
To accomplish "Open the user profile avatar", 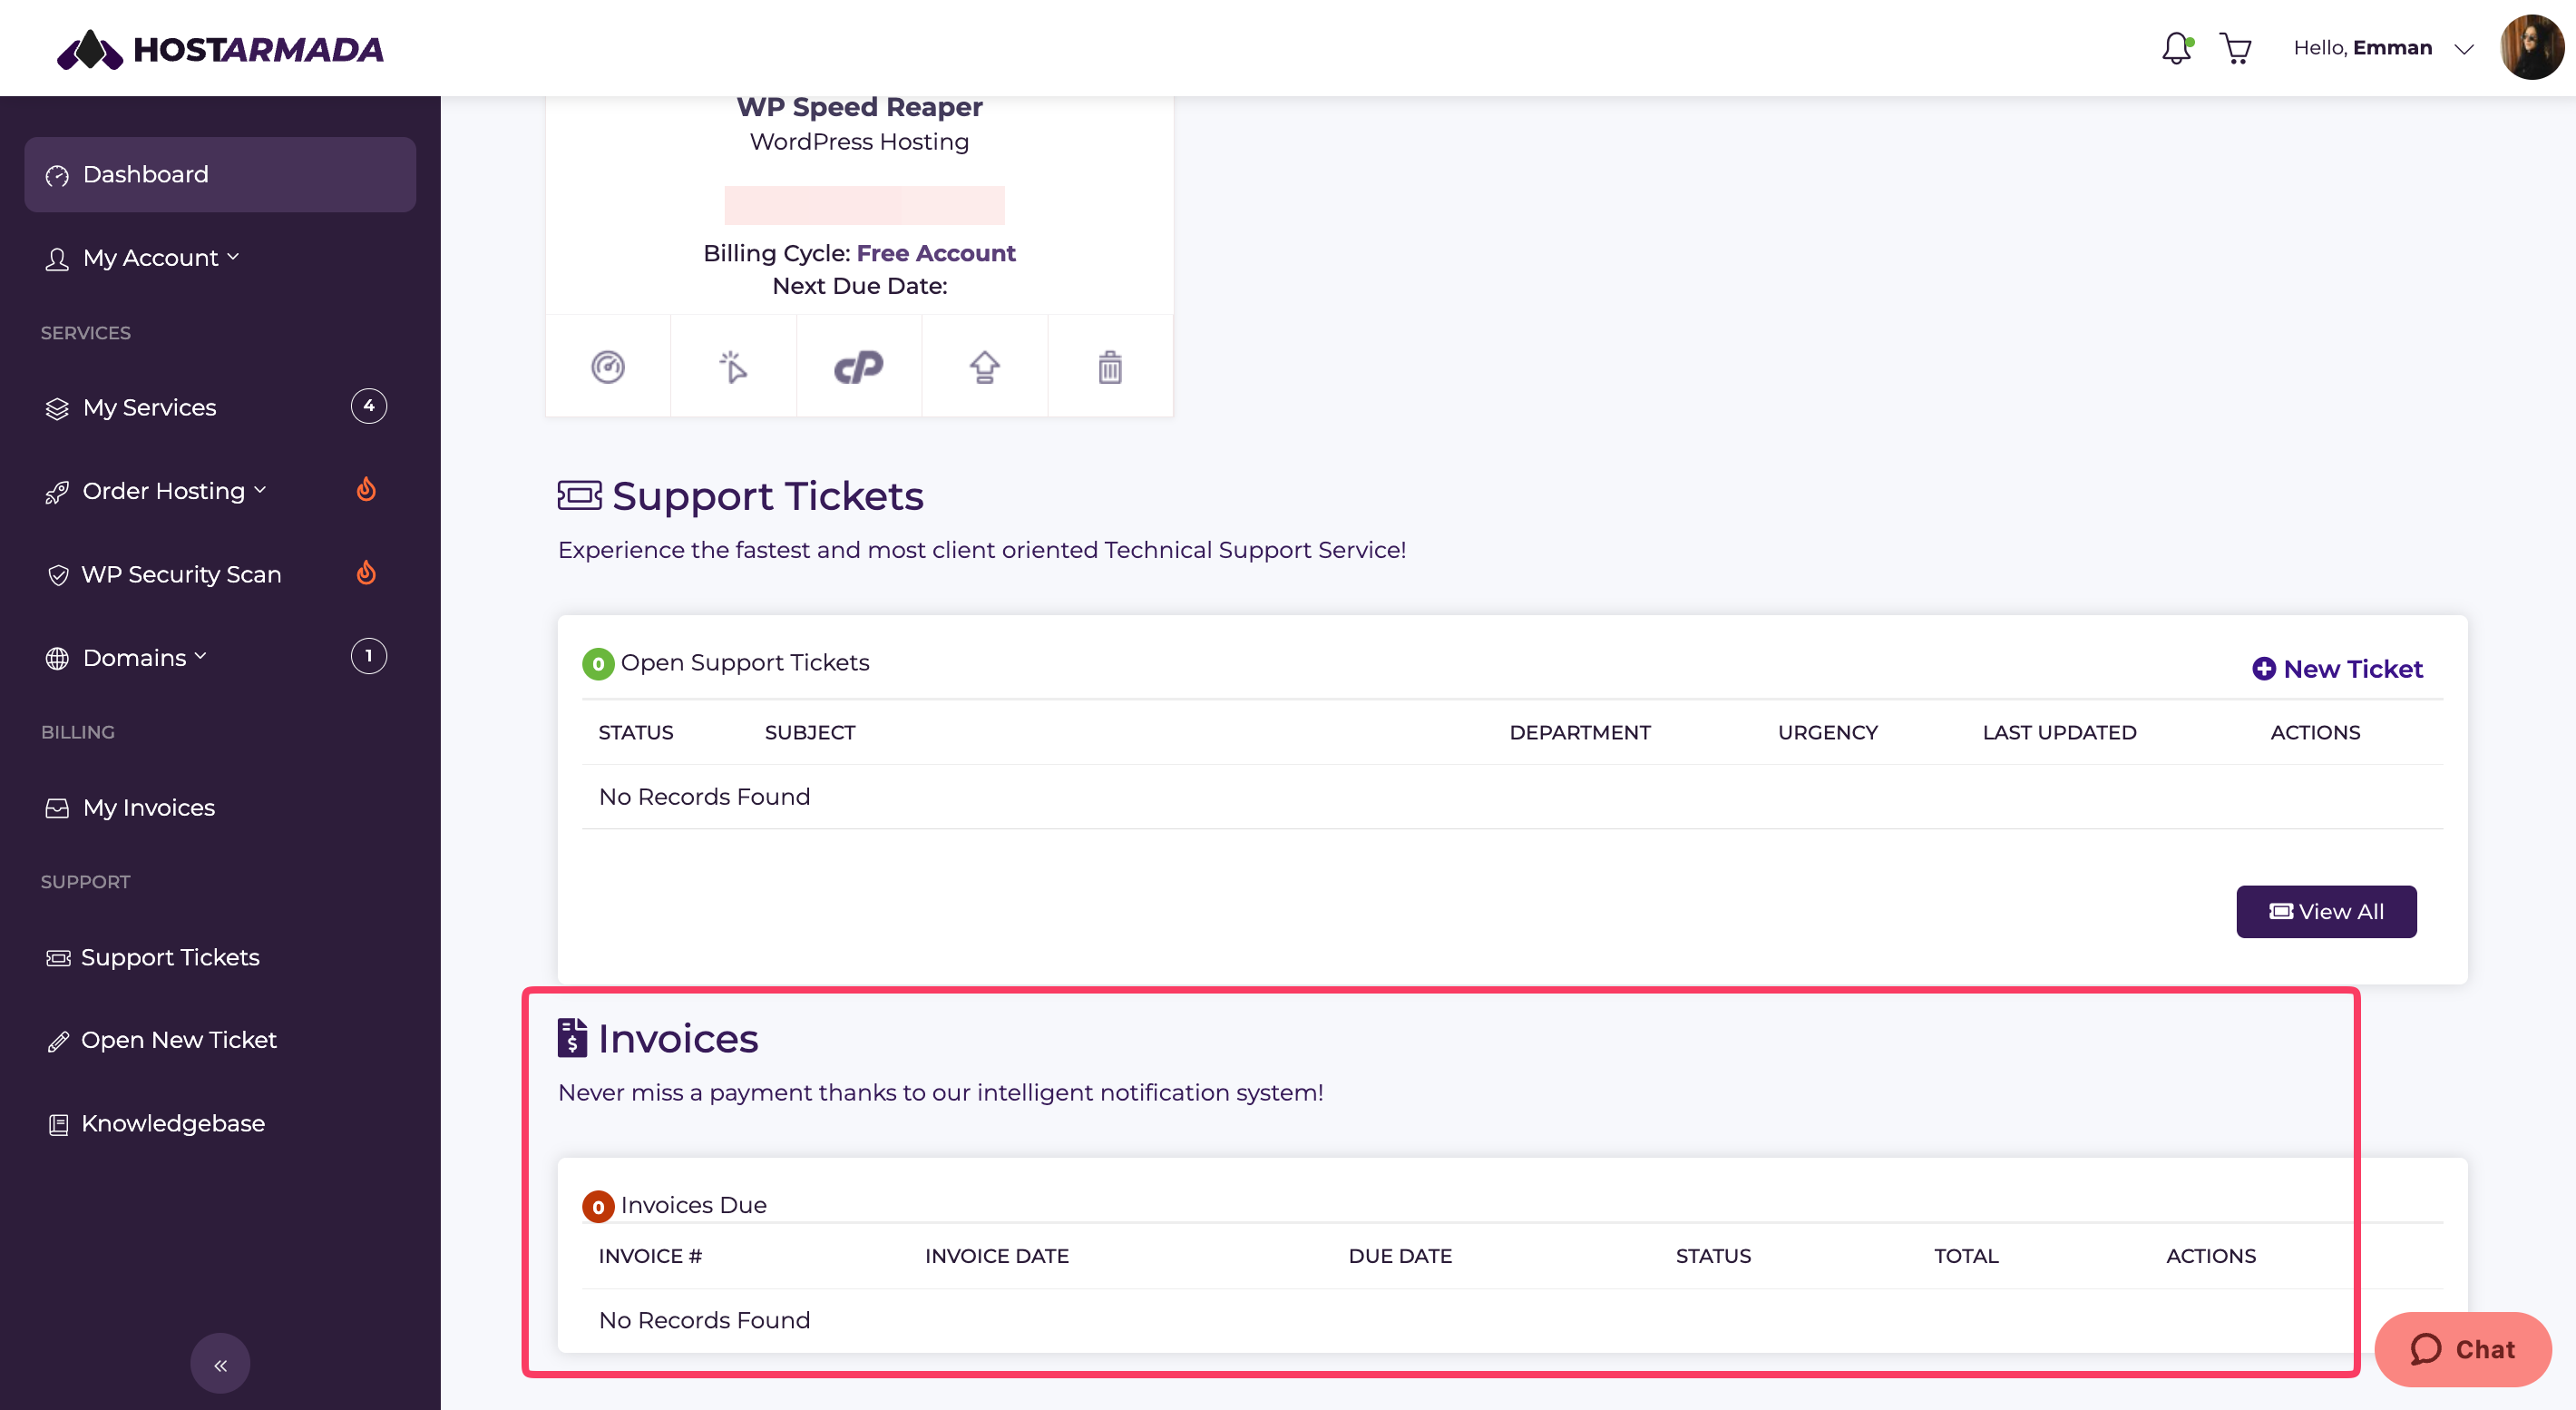I will tap(2531, 47).
